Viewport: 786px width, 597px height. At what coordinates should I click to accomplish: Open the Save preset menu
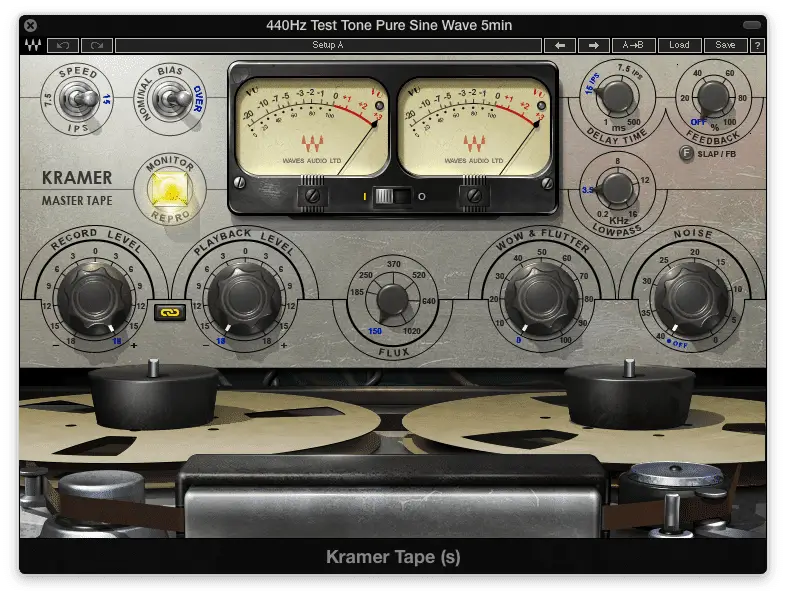[725, 45]
